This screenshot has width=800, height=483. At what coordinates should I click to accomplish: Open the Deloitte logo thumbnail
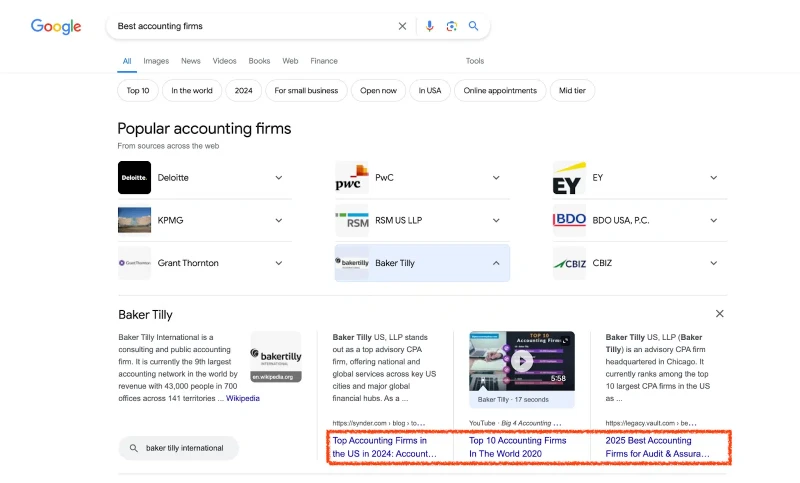click(134, 177)
